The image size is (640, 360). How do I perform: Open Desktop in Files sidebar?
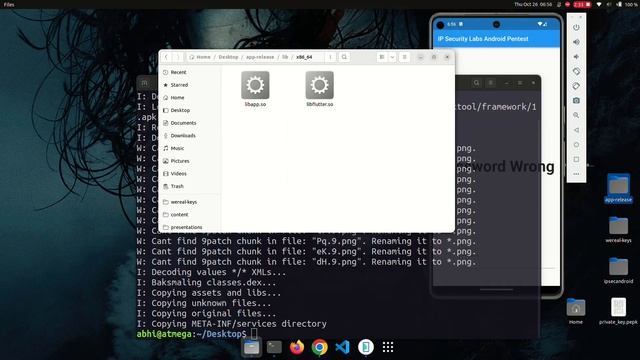[190, 110]
